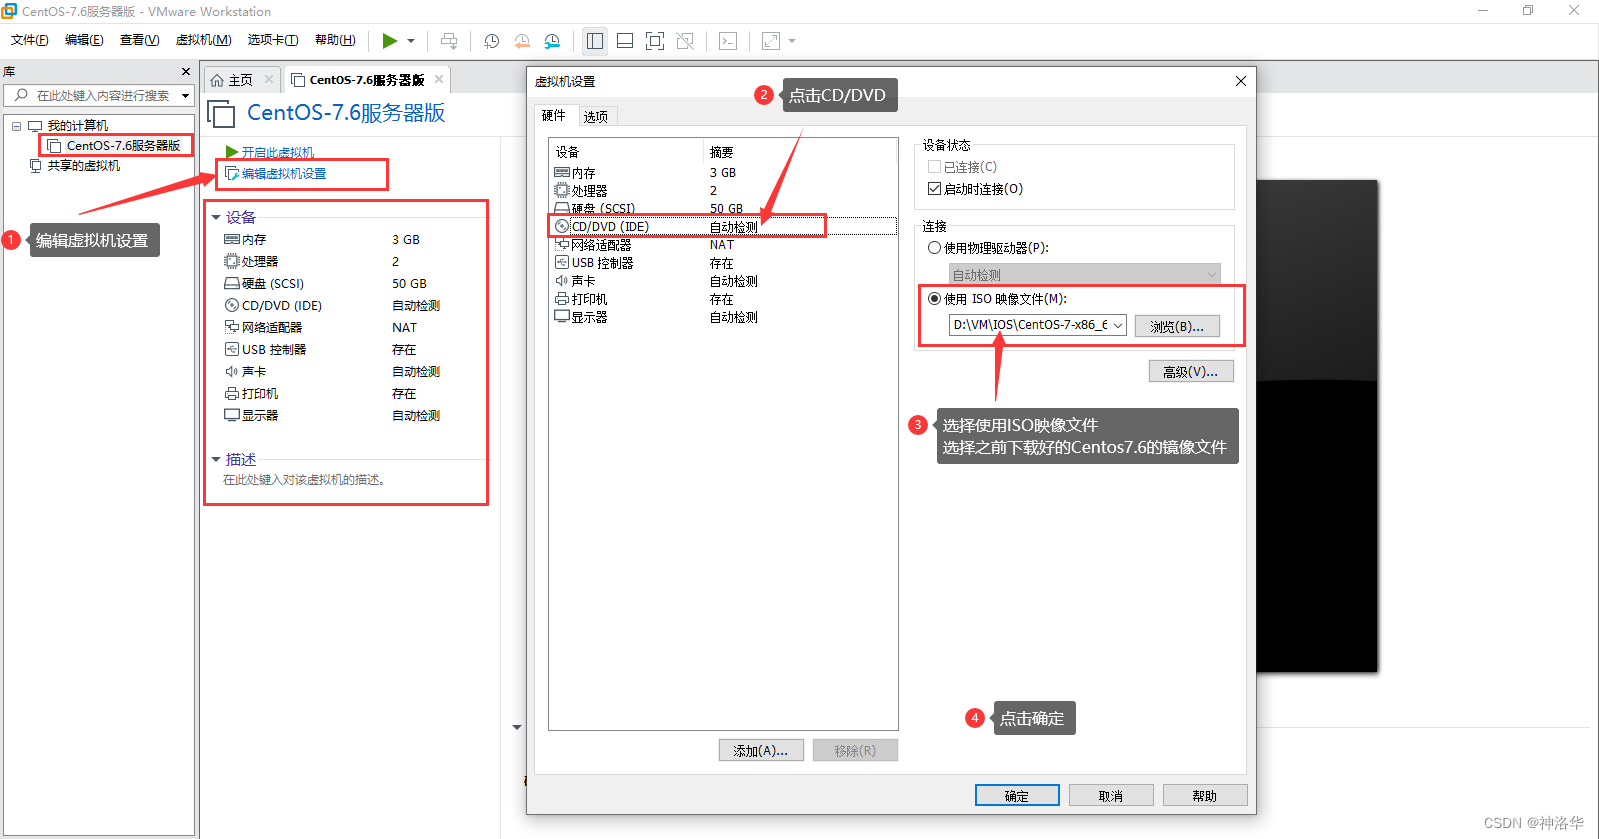
Task: Collapse the 我的计算机 tree node
Action: pos(16,126)
